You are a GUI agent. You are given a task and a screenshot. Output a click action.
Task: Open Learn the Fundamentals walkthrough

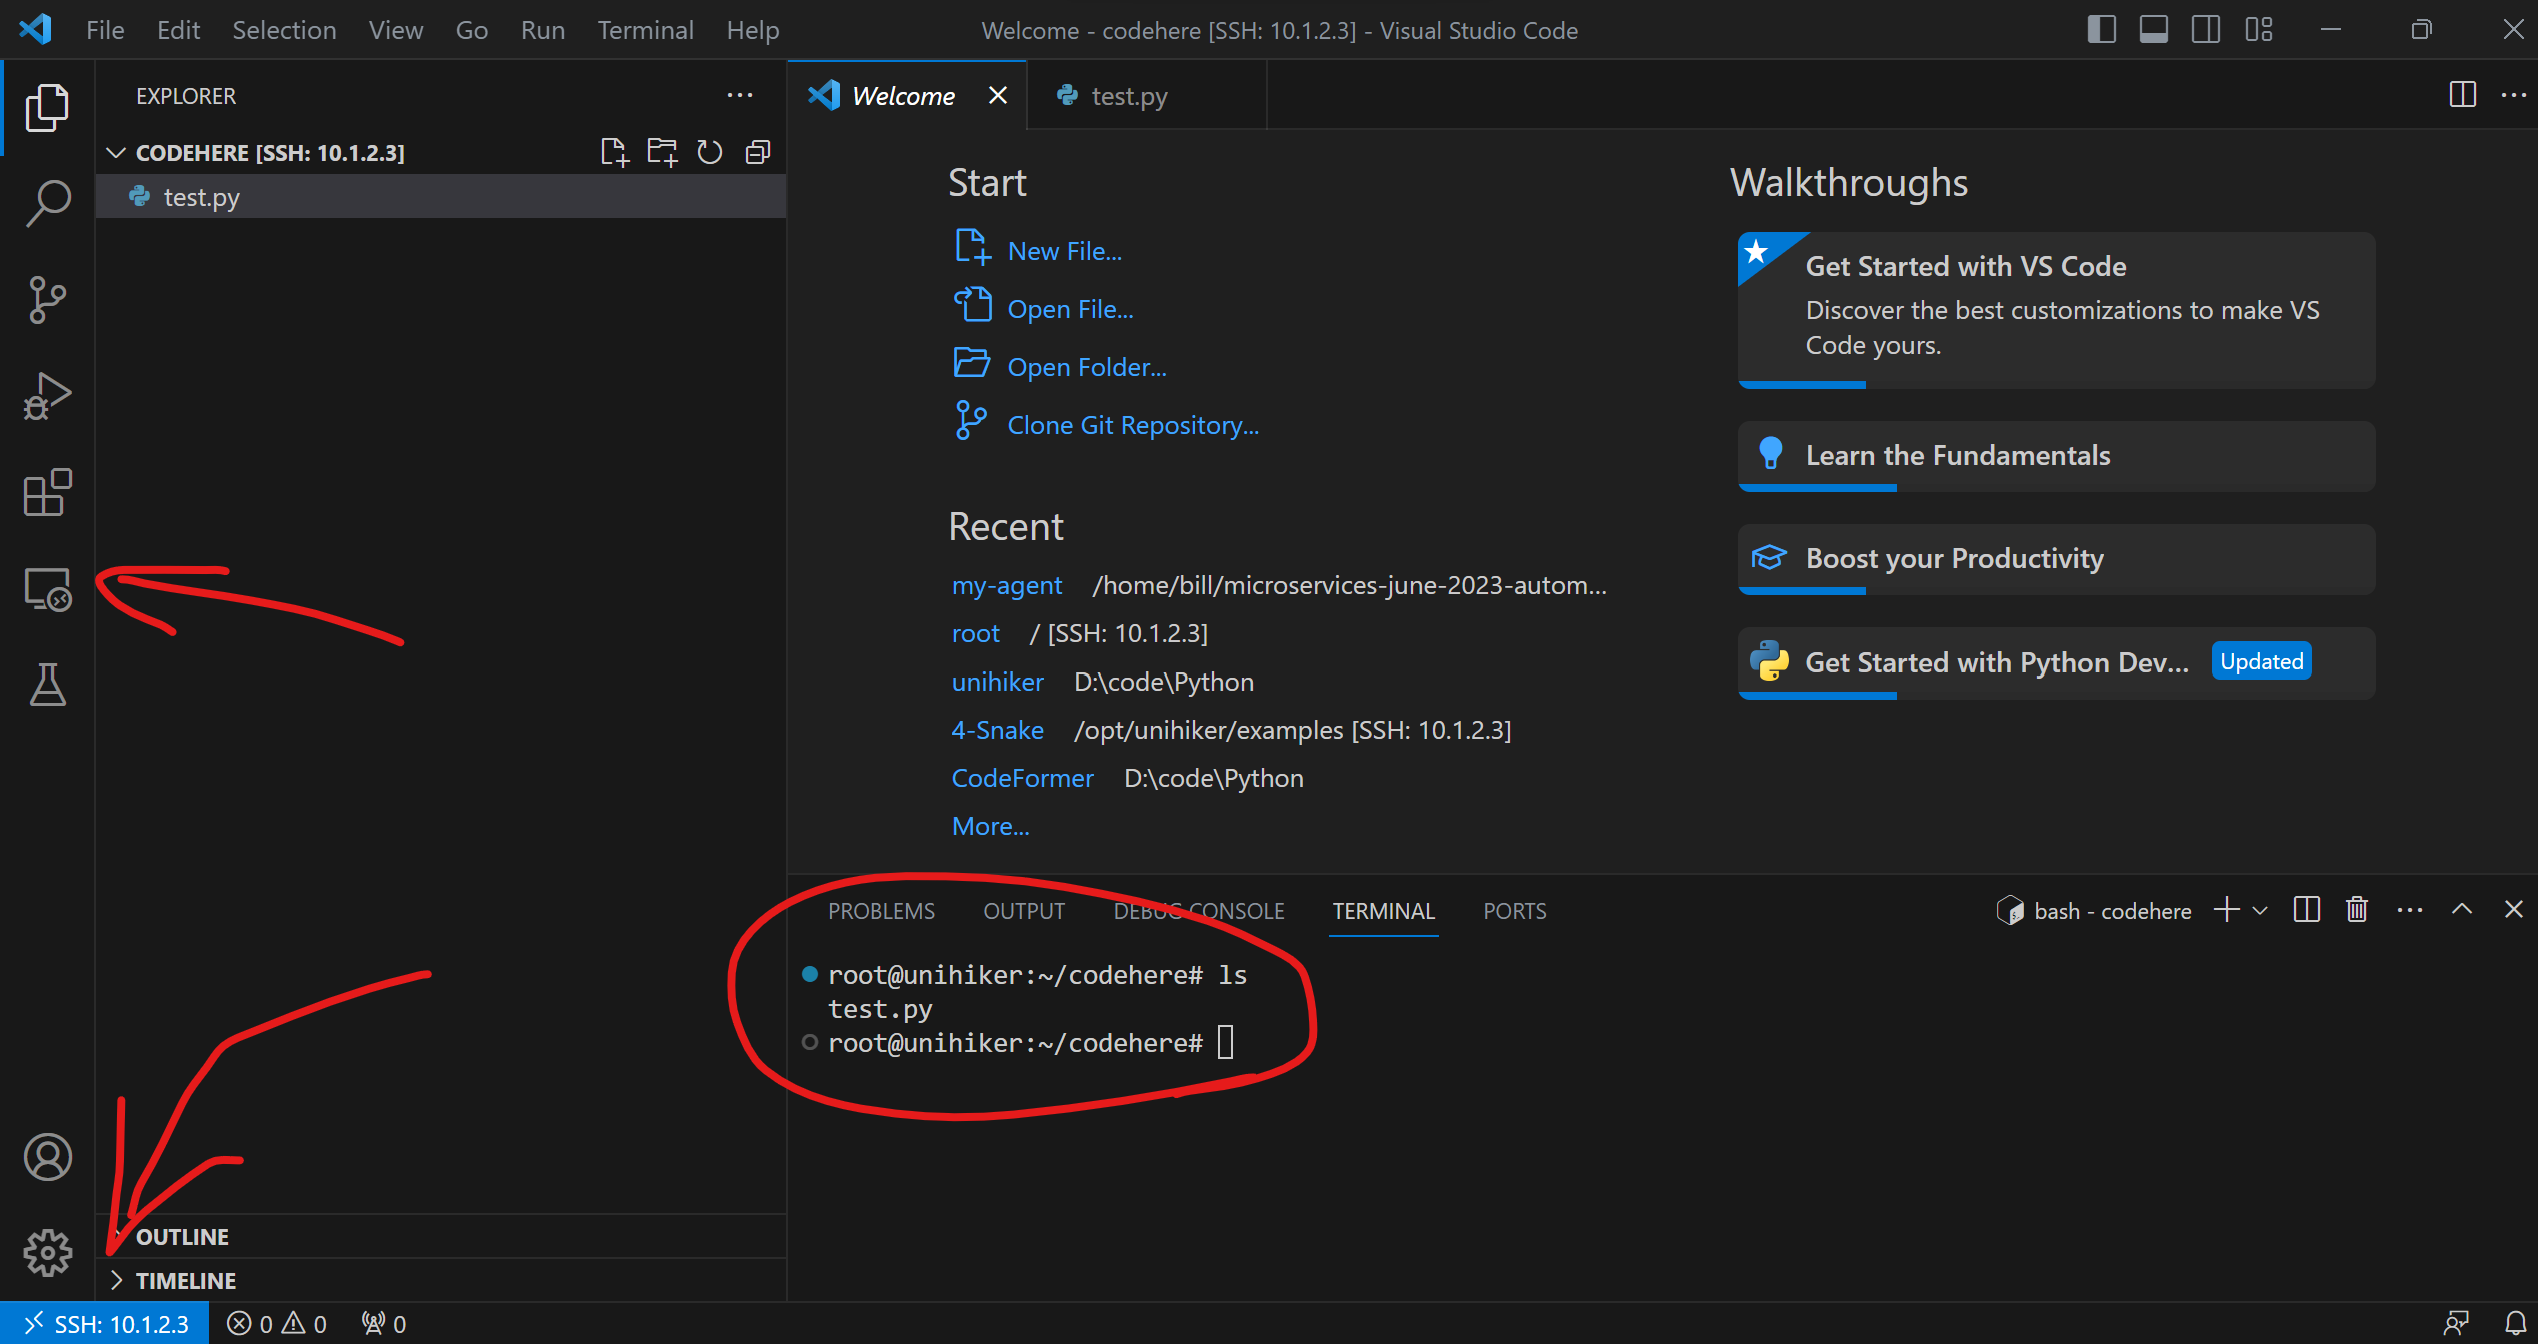pos(2056,456)
